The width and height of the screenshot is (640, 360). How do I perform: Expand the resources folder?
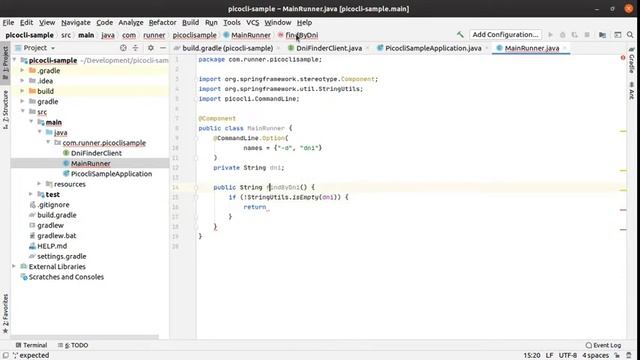[39, 184]
